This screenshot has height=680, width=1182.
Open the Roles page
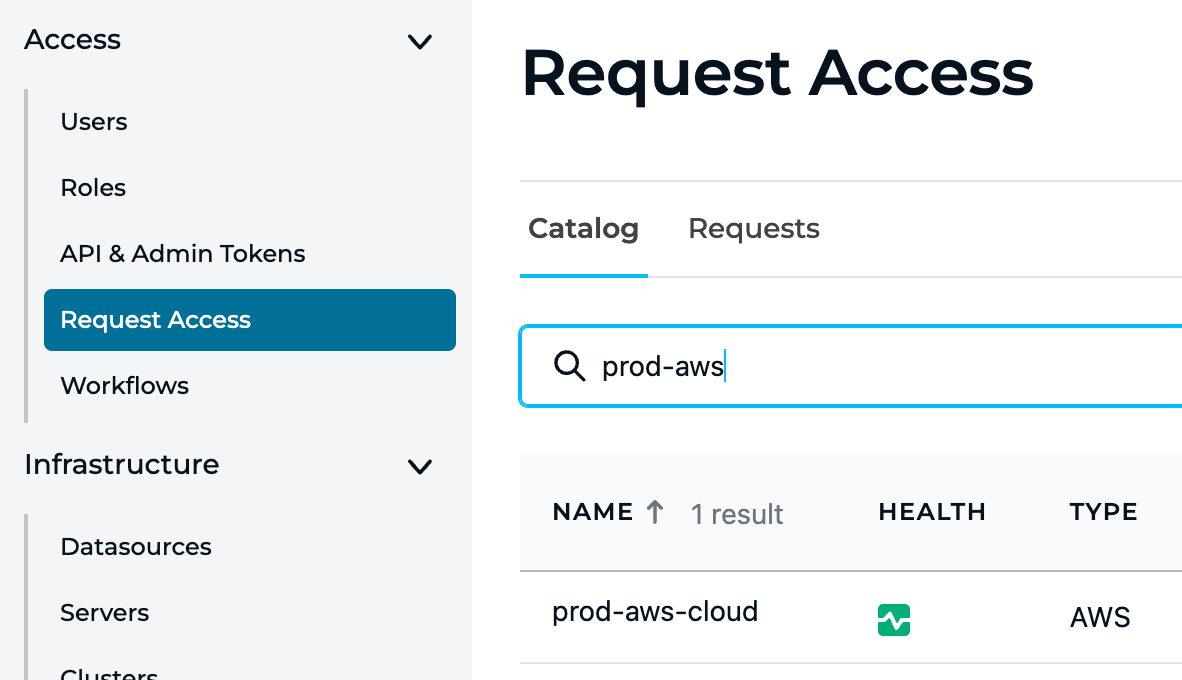tap(92, 187)
